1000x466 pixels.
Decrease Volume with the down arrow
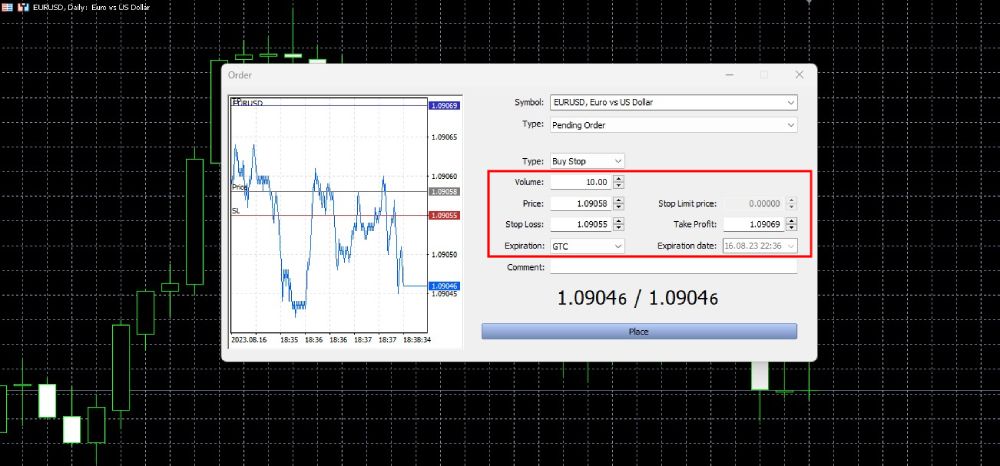619,186
